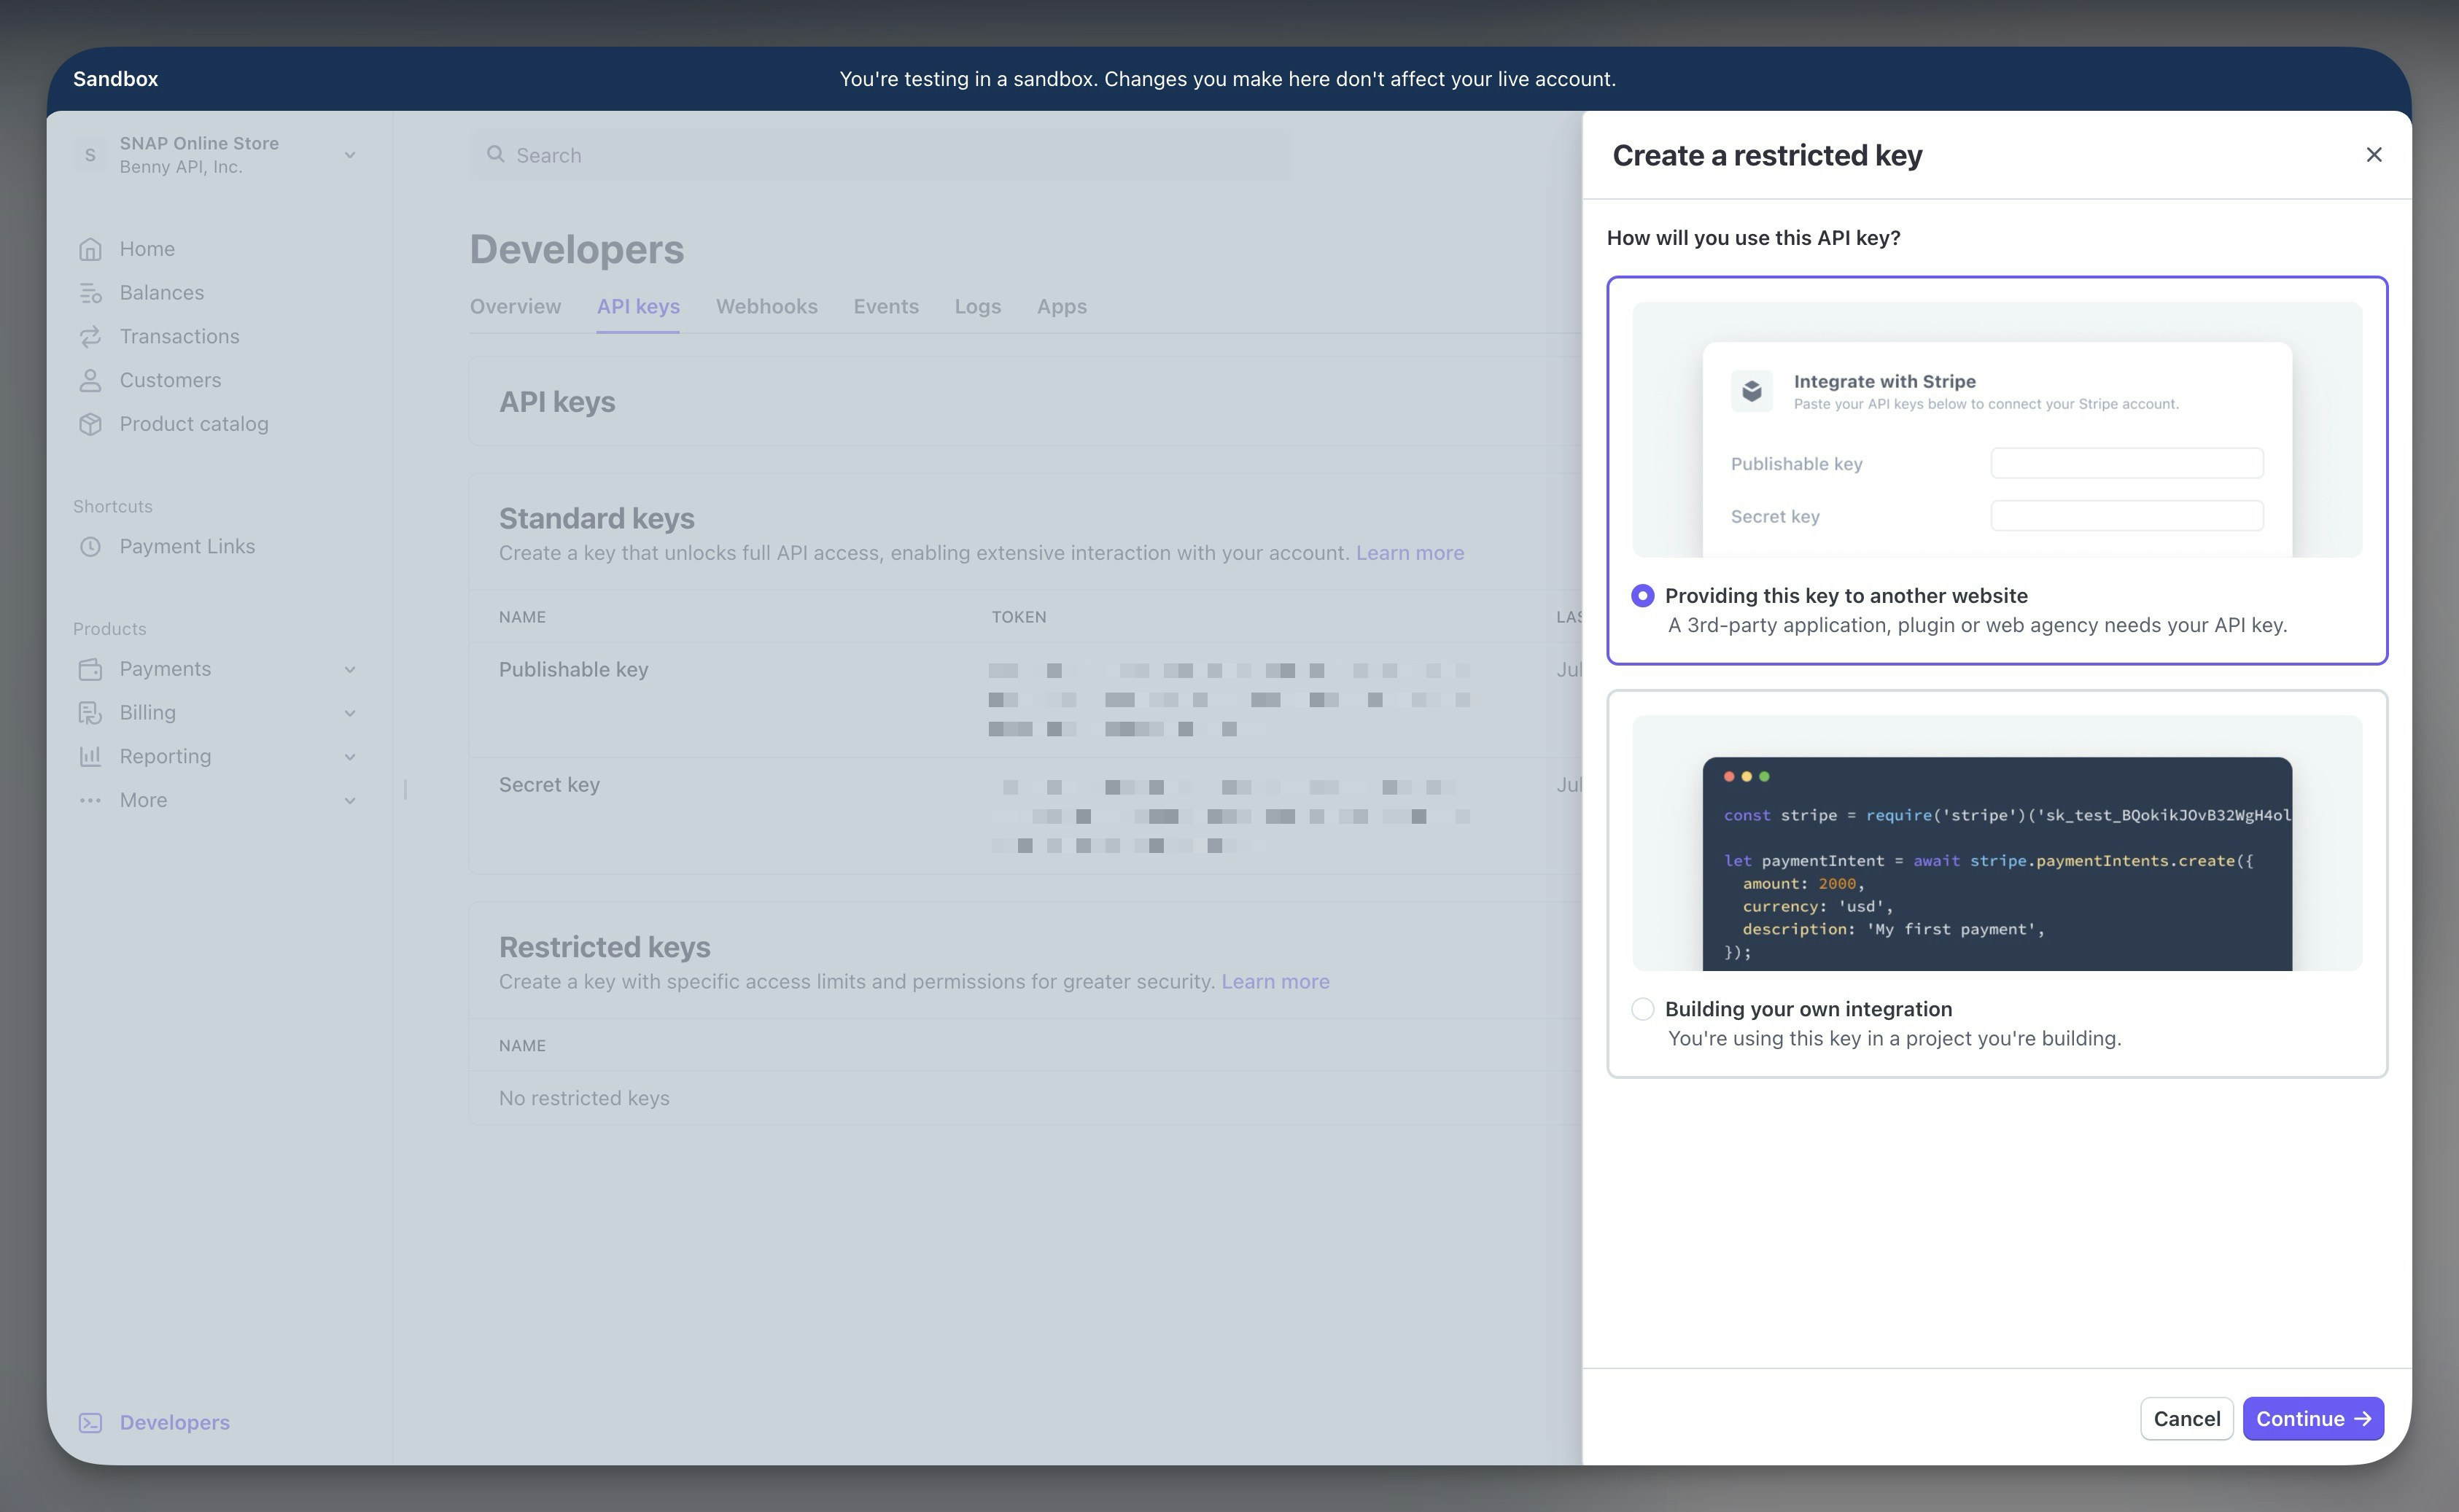
Task: Click the Search input field
Action: click(x=880, y=155)
